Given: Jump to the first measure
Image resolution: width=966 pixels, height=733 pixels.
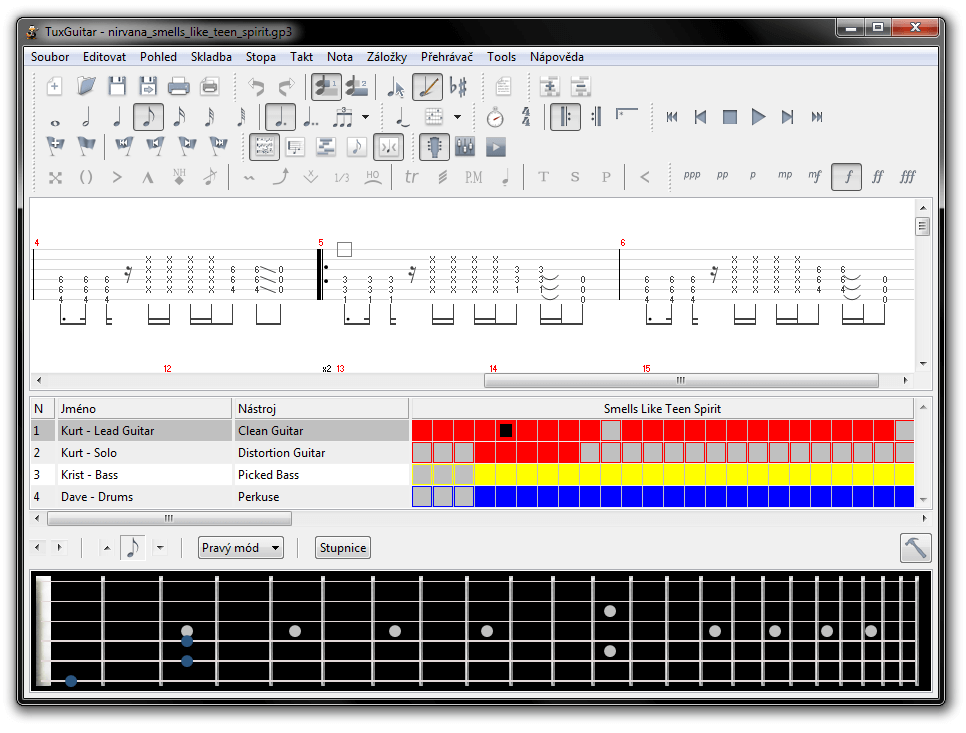Looking at the screenshot, I should click(672, 117).
